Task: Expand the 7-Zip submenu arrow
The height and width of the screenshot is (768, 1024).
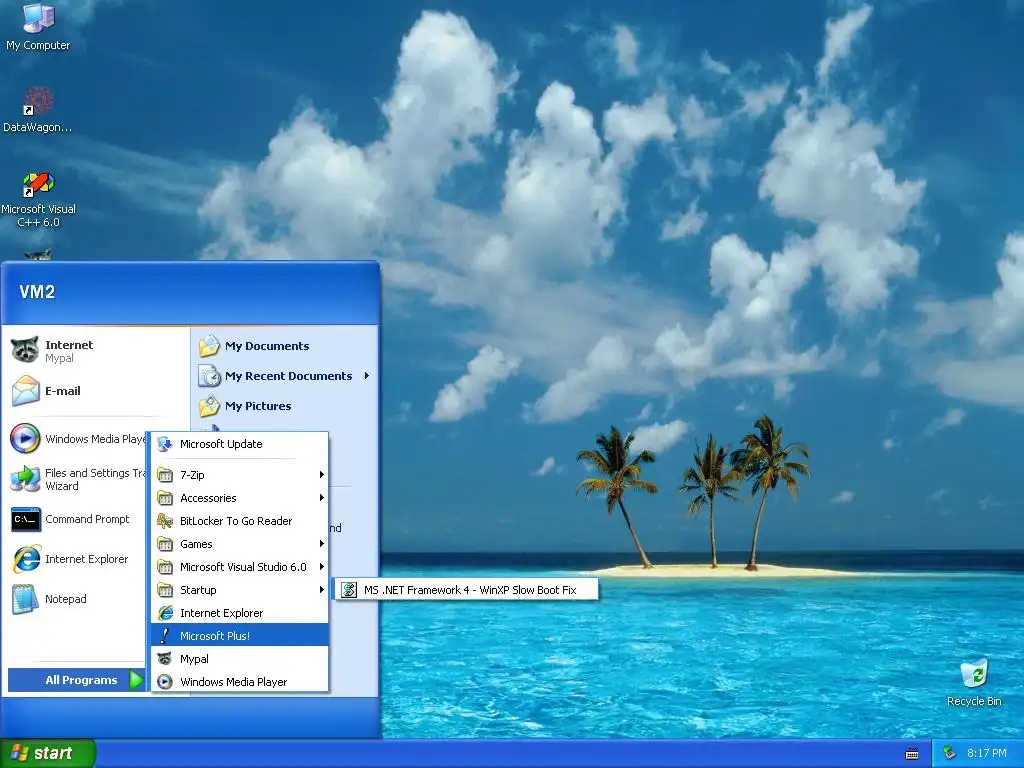Action: 321,475
